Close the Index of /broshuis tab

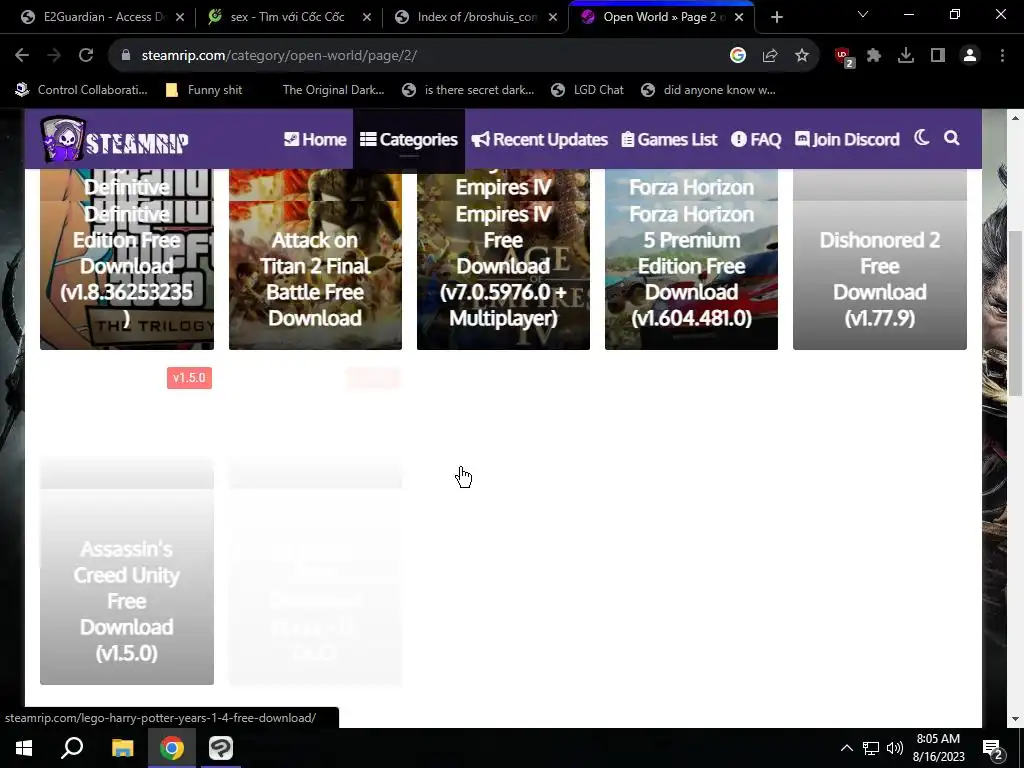[x=553, y=17]
